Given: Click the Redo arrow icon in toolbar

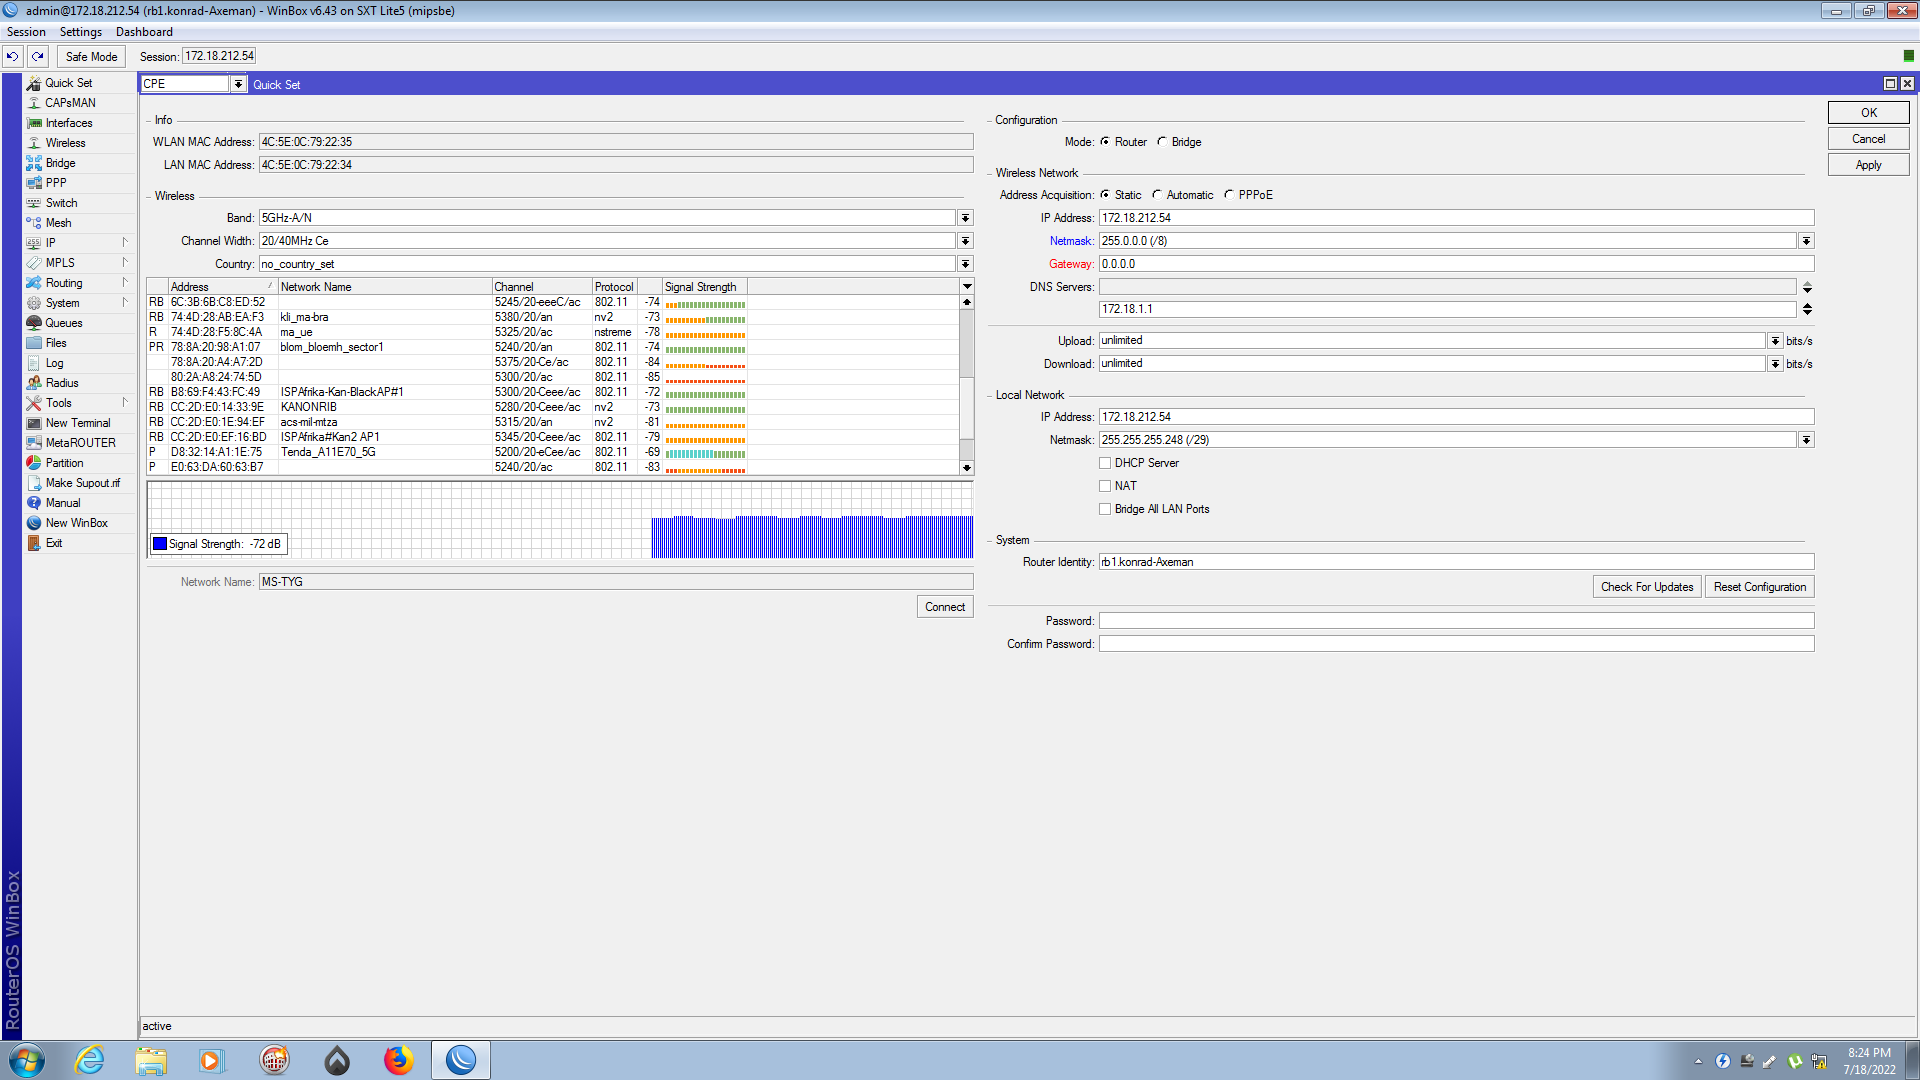Looking at the screenshot, I should [38, 56].
